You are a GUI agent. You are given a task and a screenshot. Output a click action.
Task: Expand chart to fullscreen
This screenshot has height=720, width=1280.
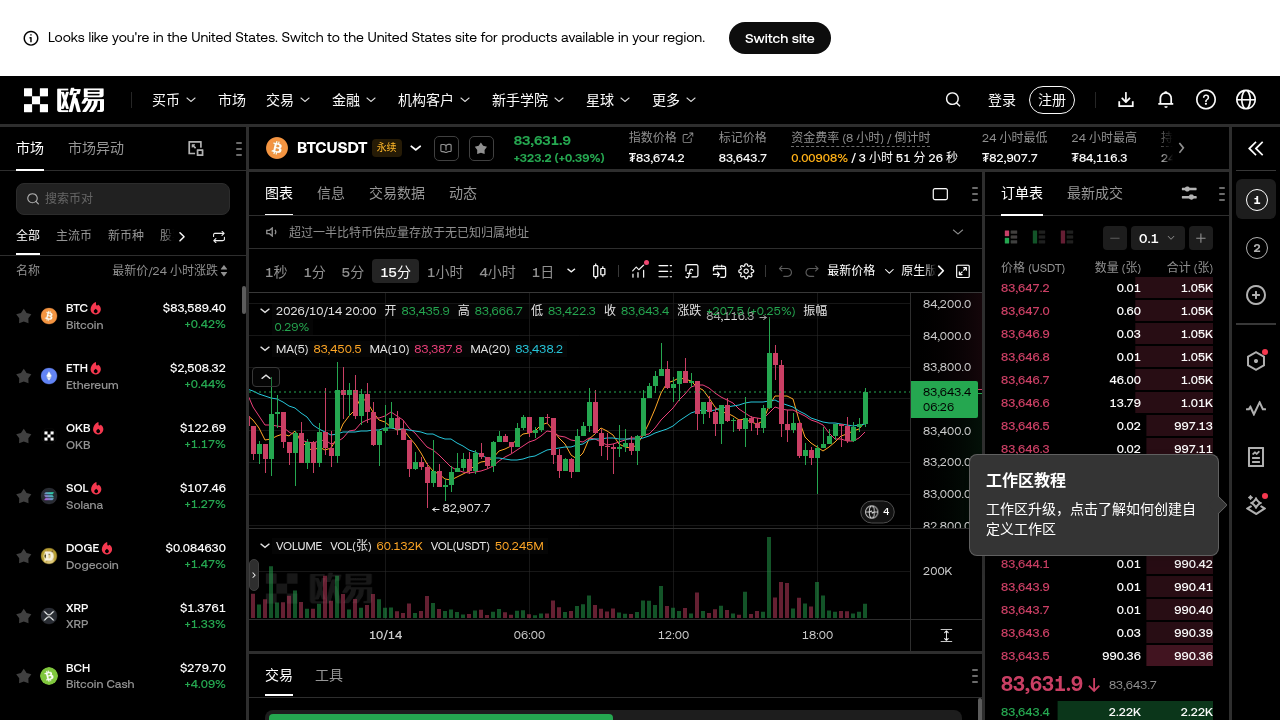(x=963, y=271)
